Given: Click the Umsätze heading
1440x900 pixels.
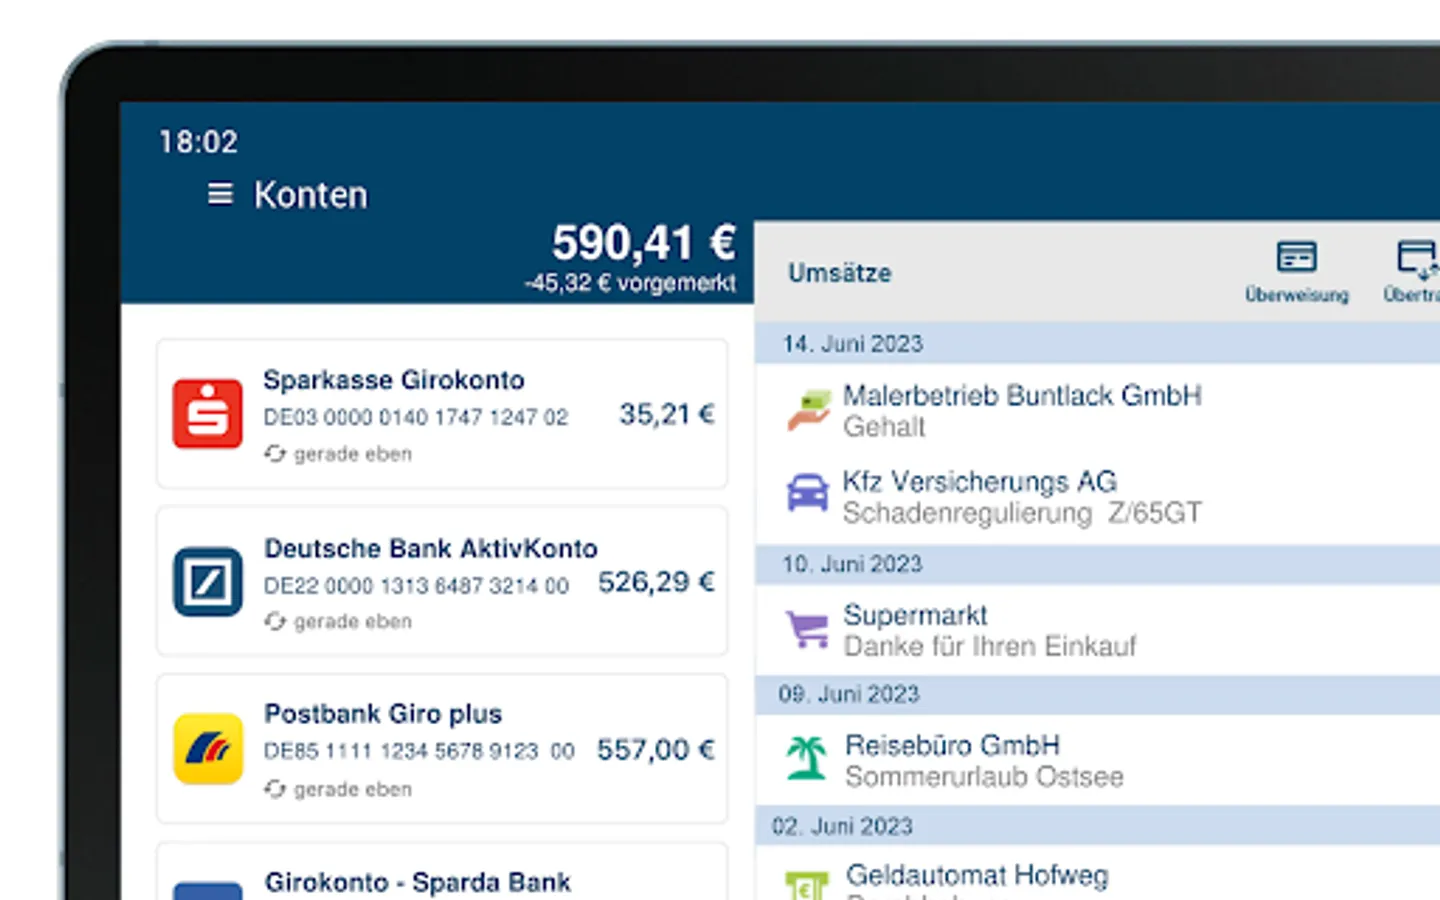Looking at the screenshot, I should [840, 273].
